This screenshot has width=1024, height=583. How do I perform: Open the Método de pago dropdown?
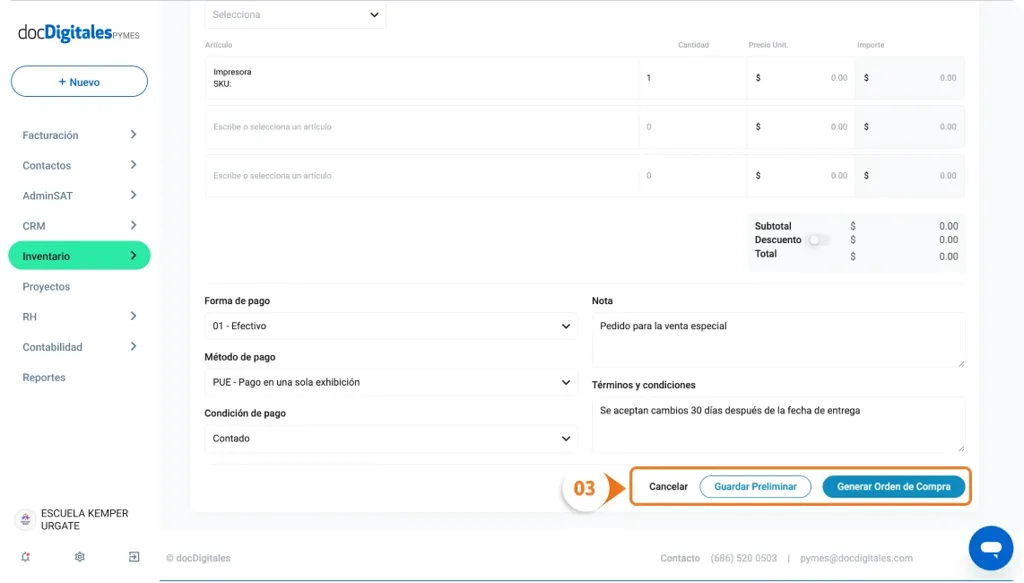click(390, 382)
